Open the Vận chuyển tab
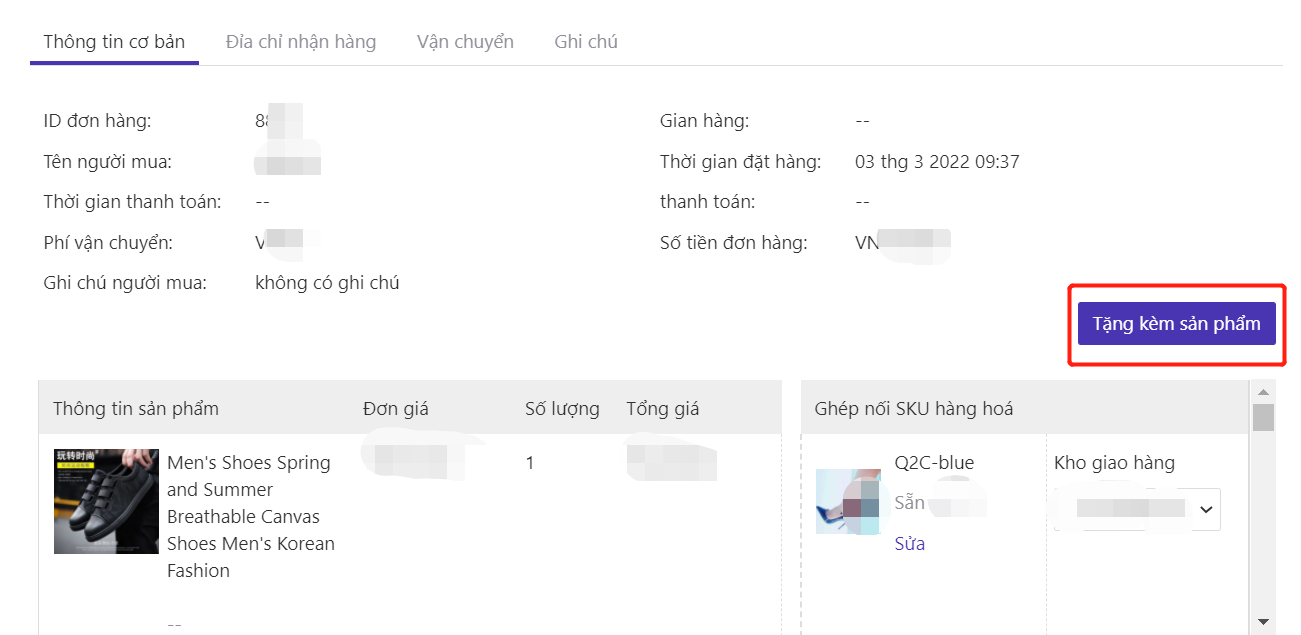 [465, 42]
